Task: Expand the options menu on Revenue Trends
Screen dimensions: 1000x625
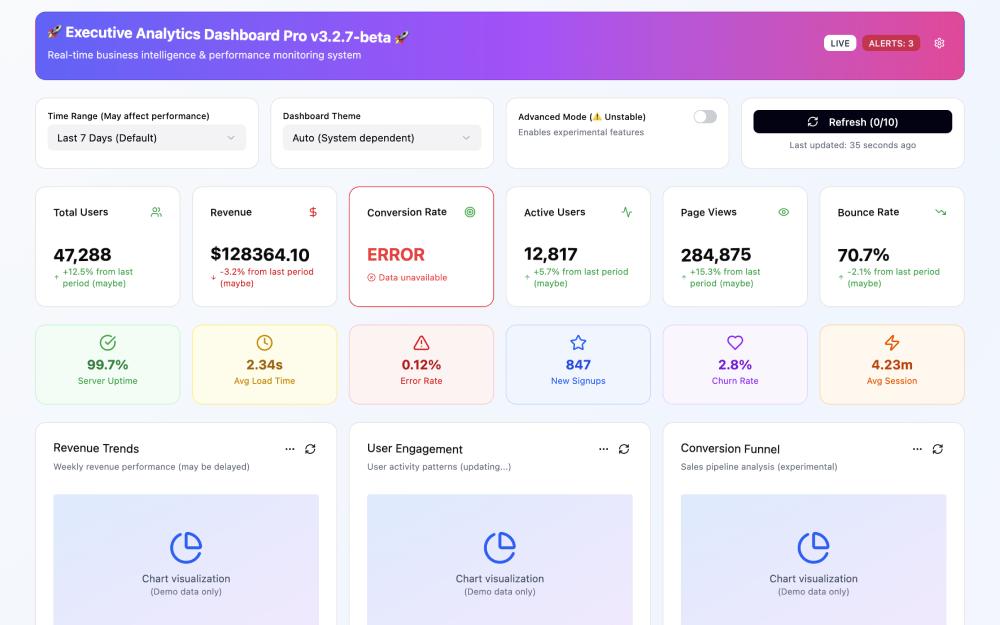Action: 290,449
